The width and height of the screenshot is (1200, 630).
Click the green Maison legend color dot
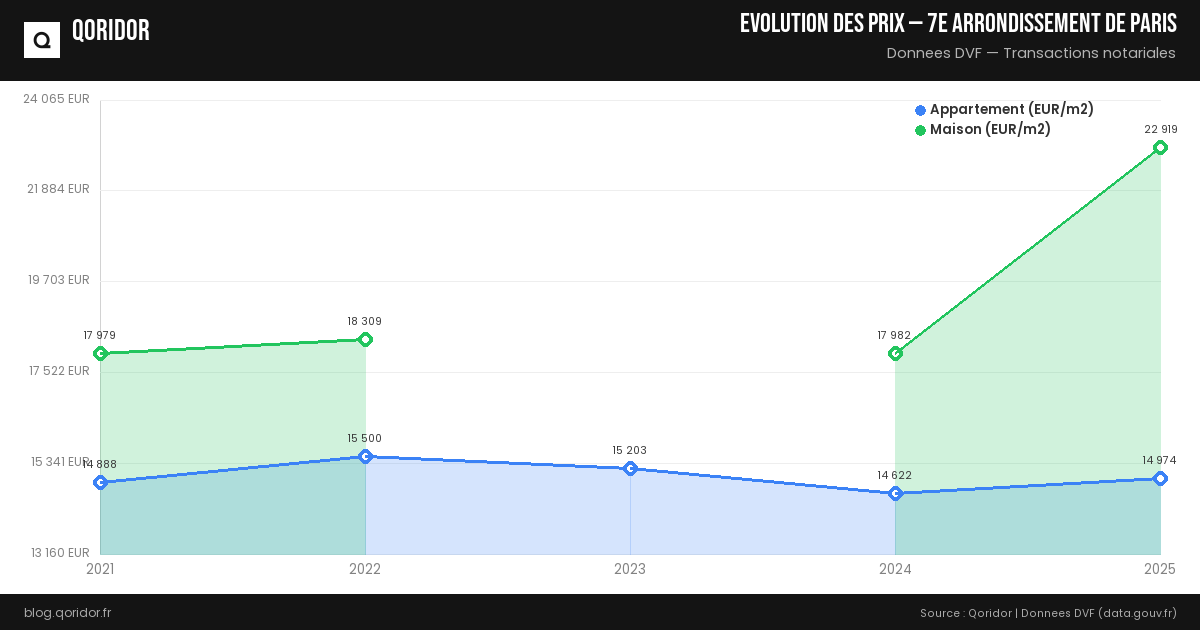(920, 130)
